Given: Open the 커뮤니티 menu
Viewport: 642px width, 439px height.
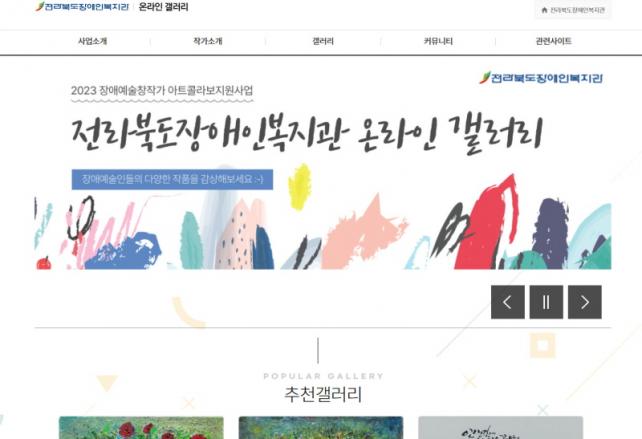Looking at the screenshot, I should coord(438,41).
